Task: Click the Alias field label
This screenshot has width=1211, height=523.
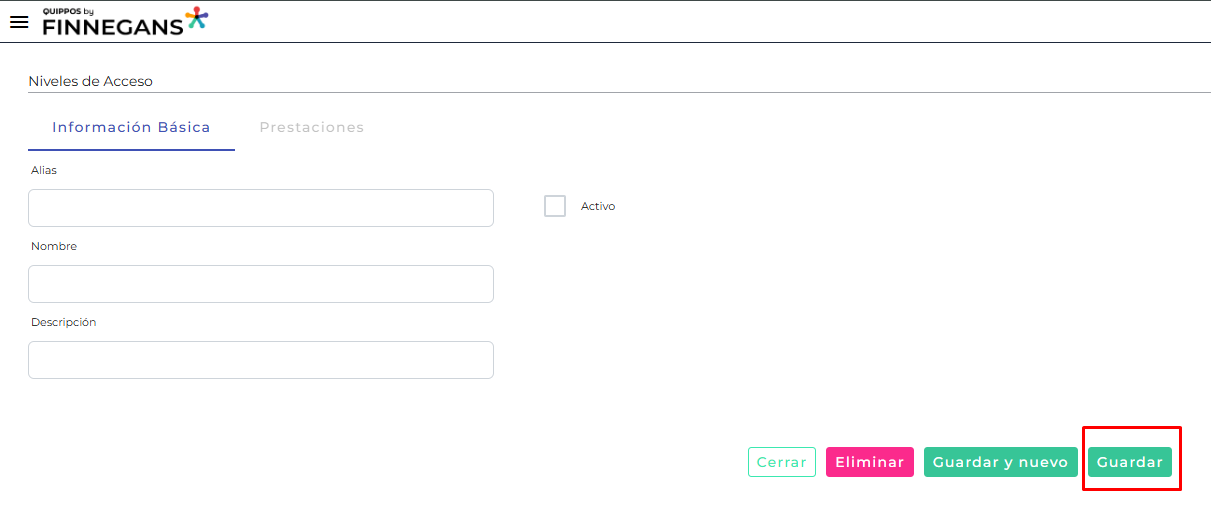Action: pos(44,170)
